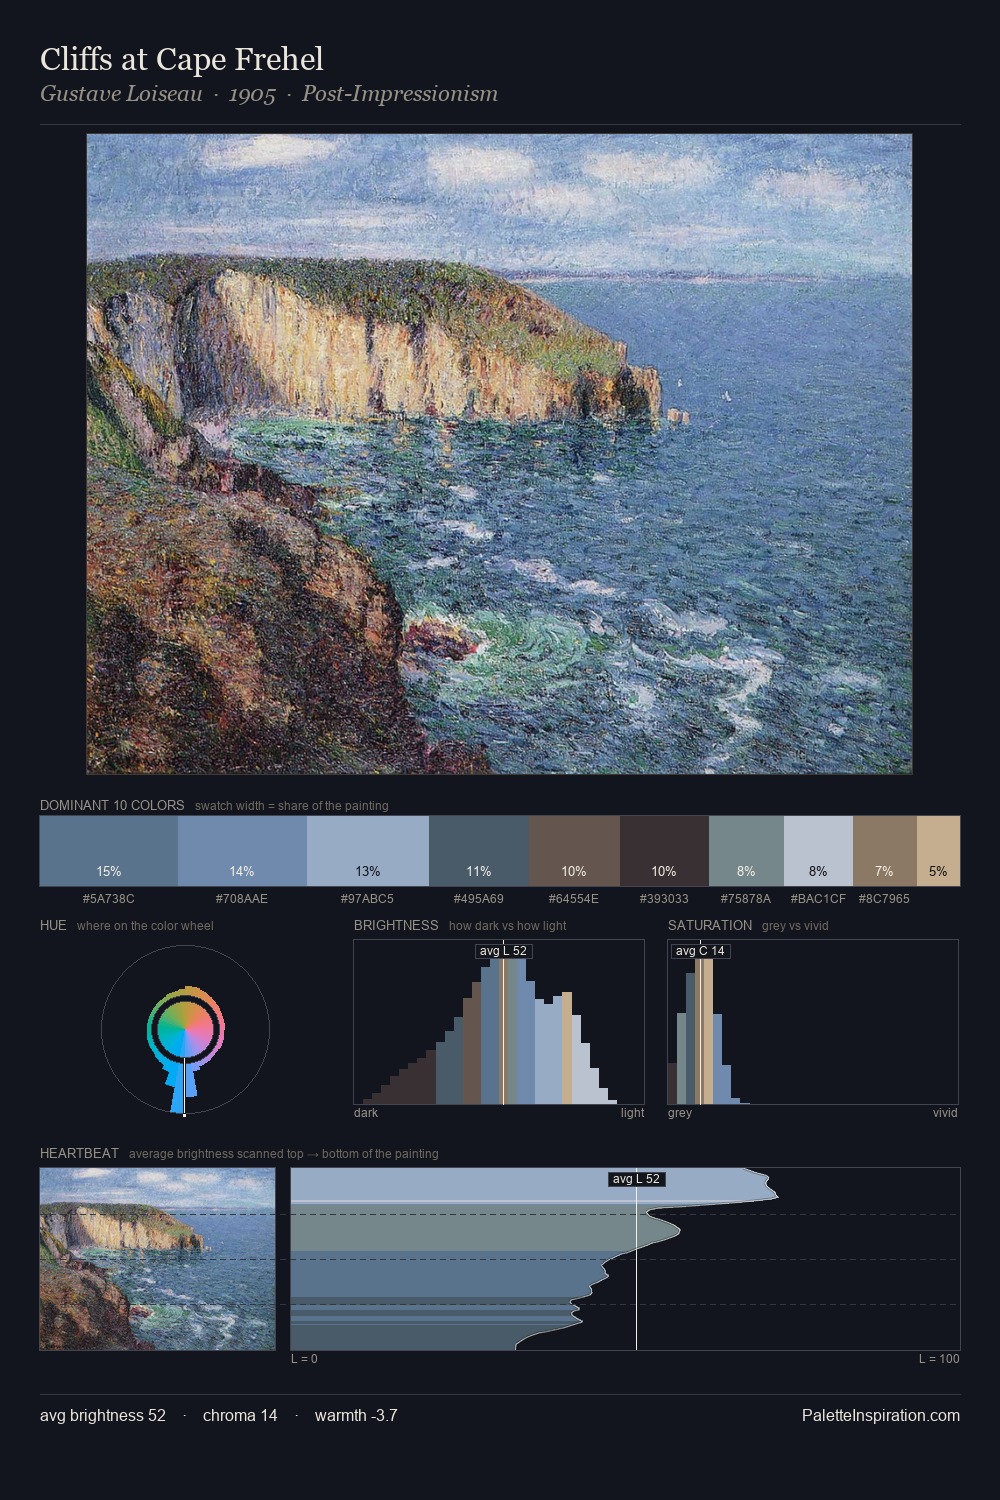
Task: Click the hex code '#5A738C'
Action: 108,899
